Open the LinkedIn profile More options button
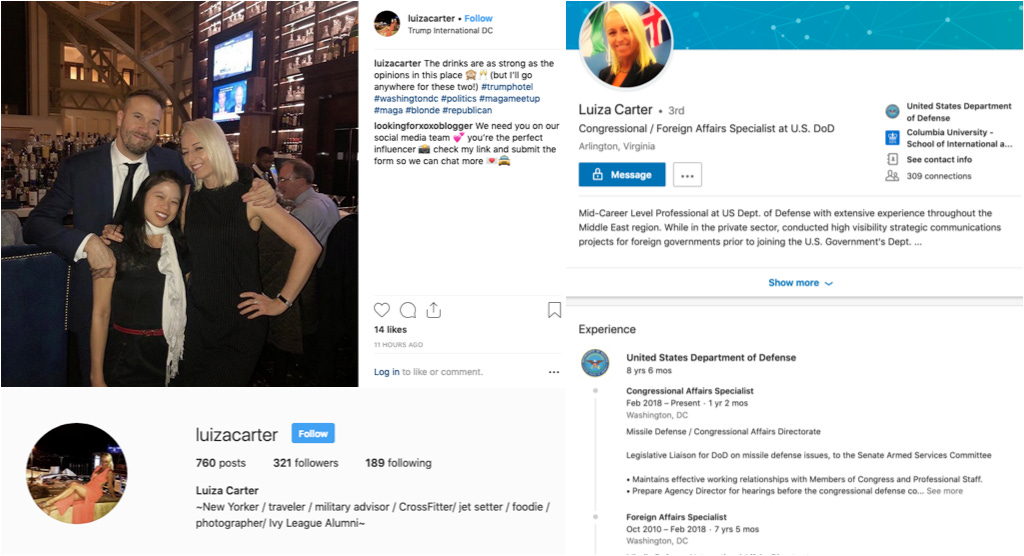Viewport: 1024px width, 556px height. pyautogui.click(x=687, y=175)
